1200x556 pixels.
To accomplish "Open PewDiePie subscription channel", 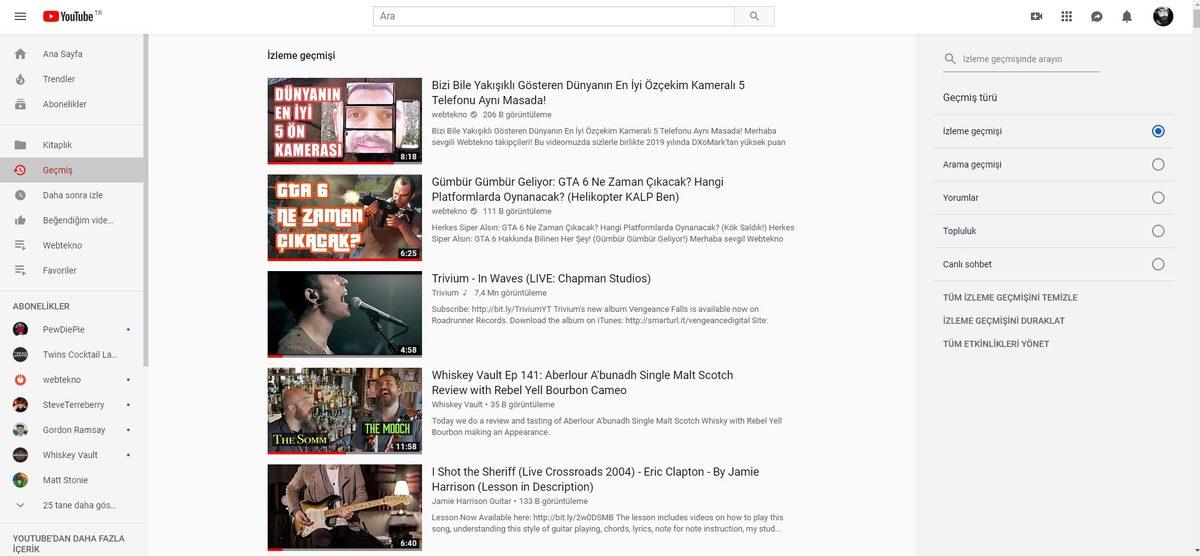I will [73, 329].
